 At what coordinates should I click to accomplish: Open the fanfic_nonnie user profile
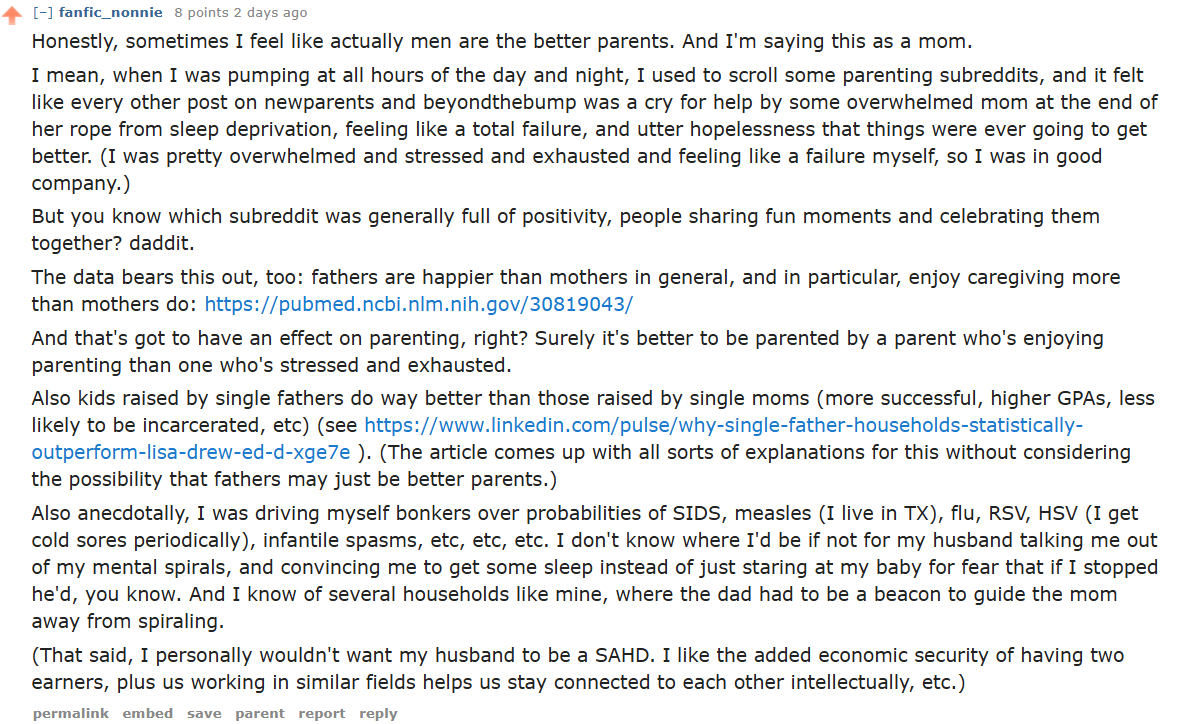click(110, 13)
